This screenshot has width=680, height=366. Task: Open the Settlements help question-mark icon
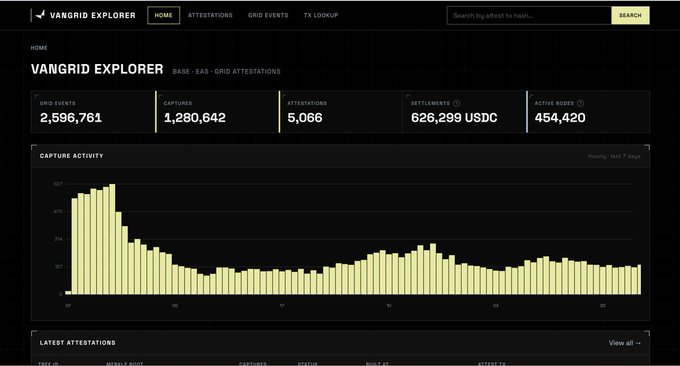456,103
